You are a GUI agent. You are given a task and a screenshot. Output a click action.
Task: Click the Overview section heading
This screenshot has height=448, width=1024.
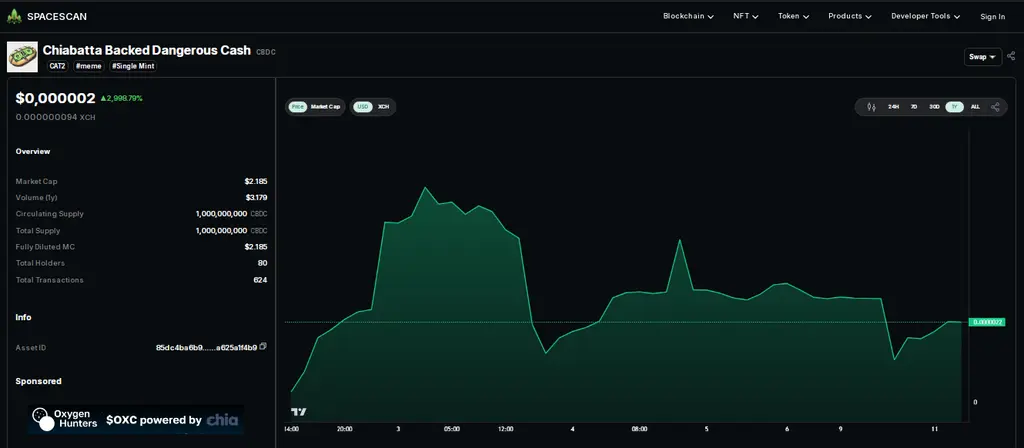click(x=33, y=152)
